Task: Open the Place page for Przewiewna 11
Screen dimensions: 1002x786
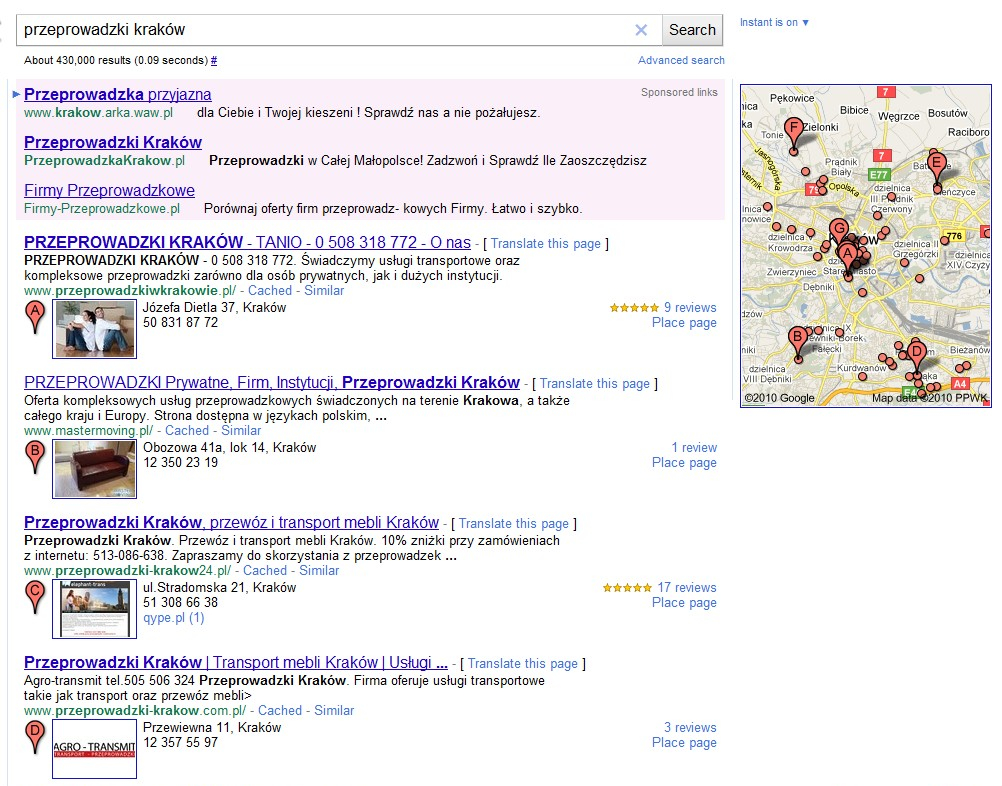Action: coord(684,743)
